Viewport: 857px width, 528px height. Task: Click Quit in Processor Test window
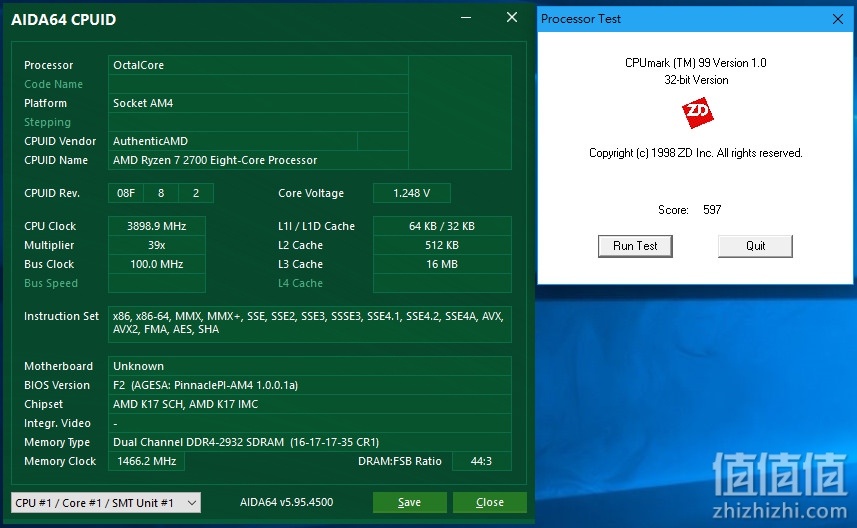pyautogui.click(x=755, y=246)
